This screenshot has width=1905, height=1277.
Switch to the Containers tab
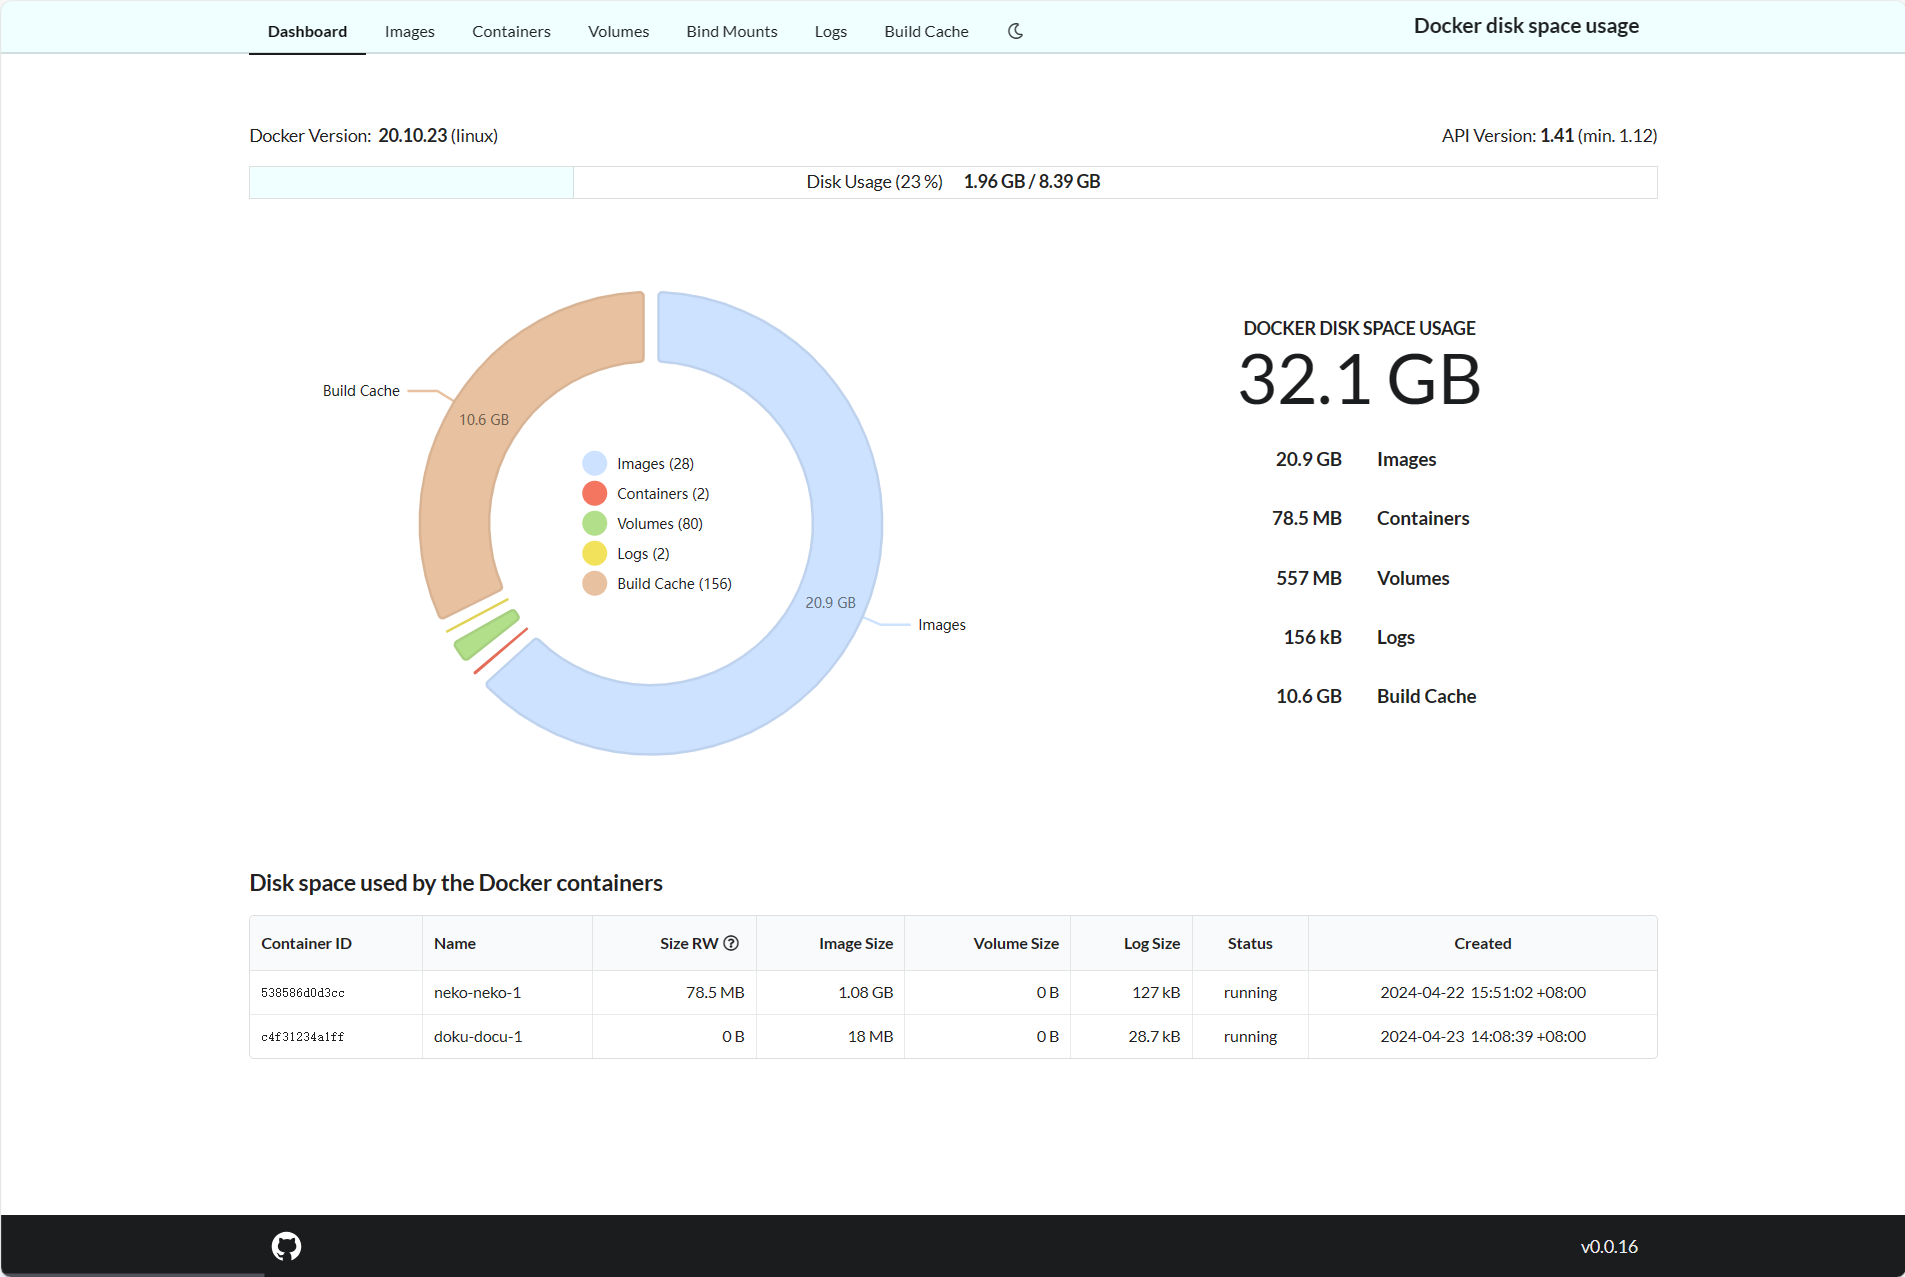point(511,31)
